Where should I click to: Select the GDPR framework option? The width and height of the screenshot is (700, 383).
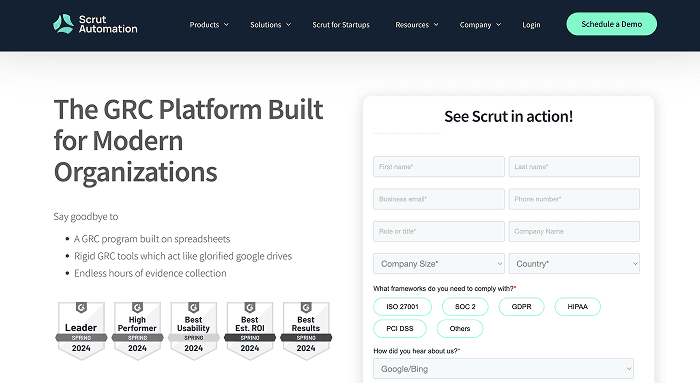[521, 307]
